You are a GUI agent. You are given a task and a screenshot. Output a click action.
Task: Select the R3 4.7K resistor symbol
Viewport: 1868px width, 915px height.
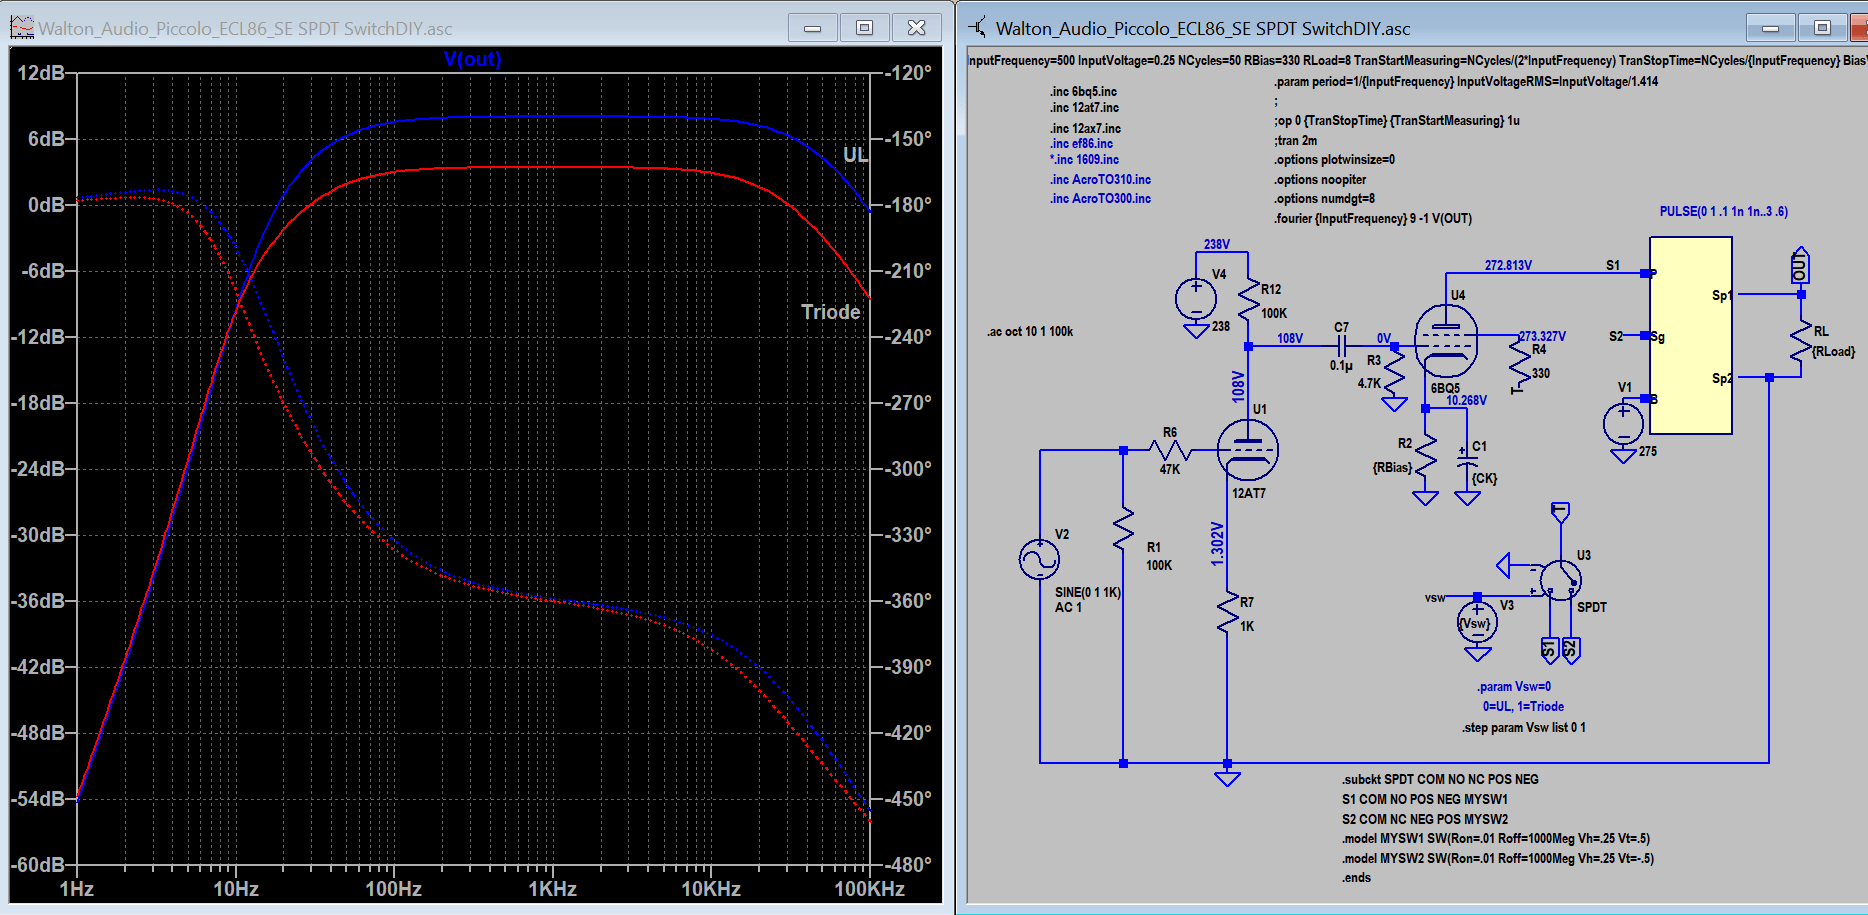click(x=1394, y=374)
